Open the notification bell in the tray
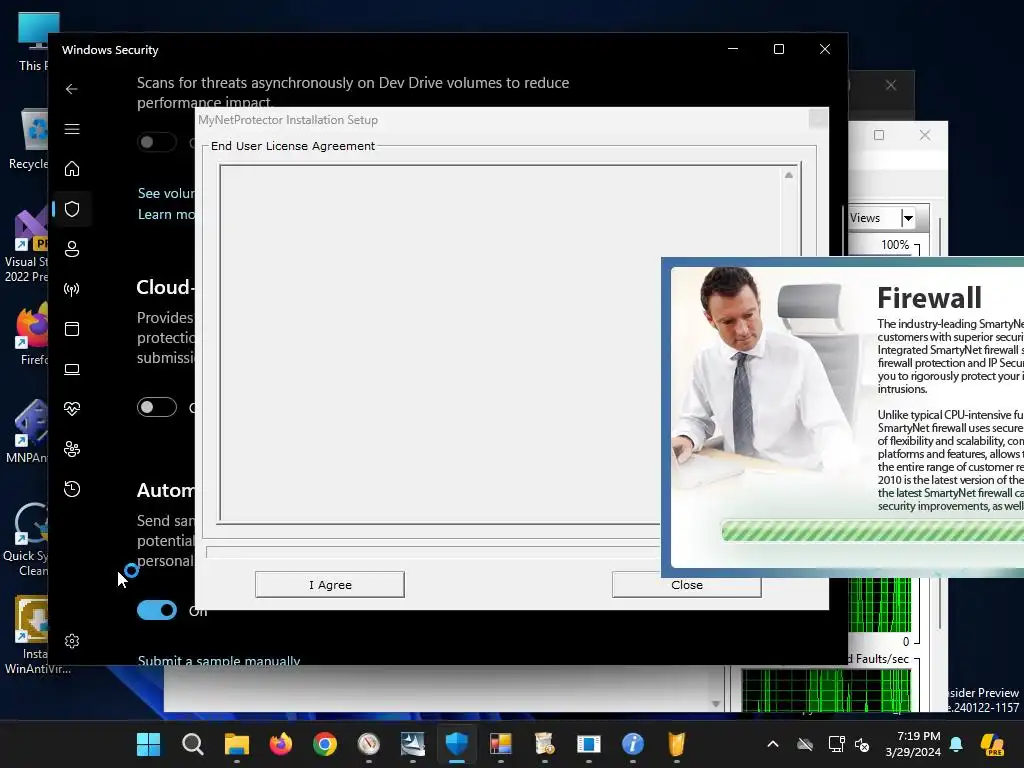Screen dimensions: 1024x768 956,744
